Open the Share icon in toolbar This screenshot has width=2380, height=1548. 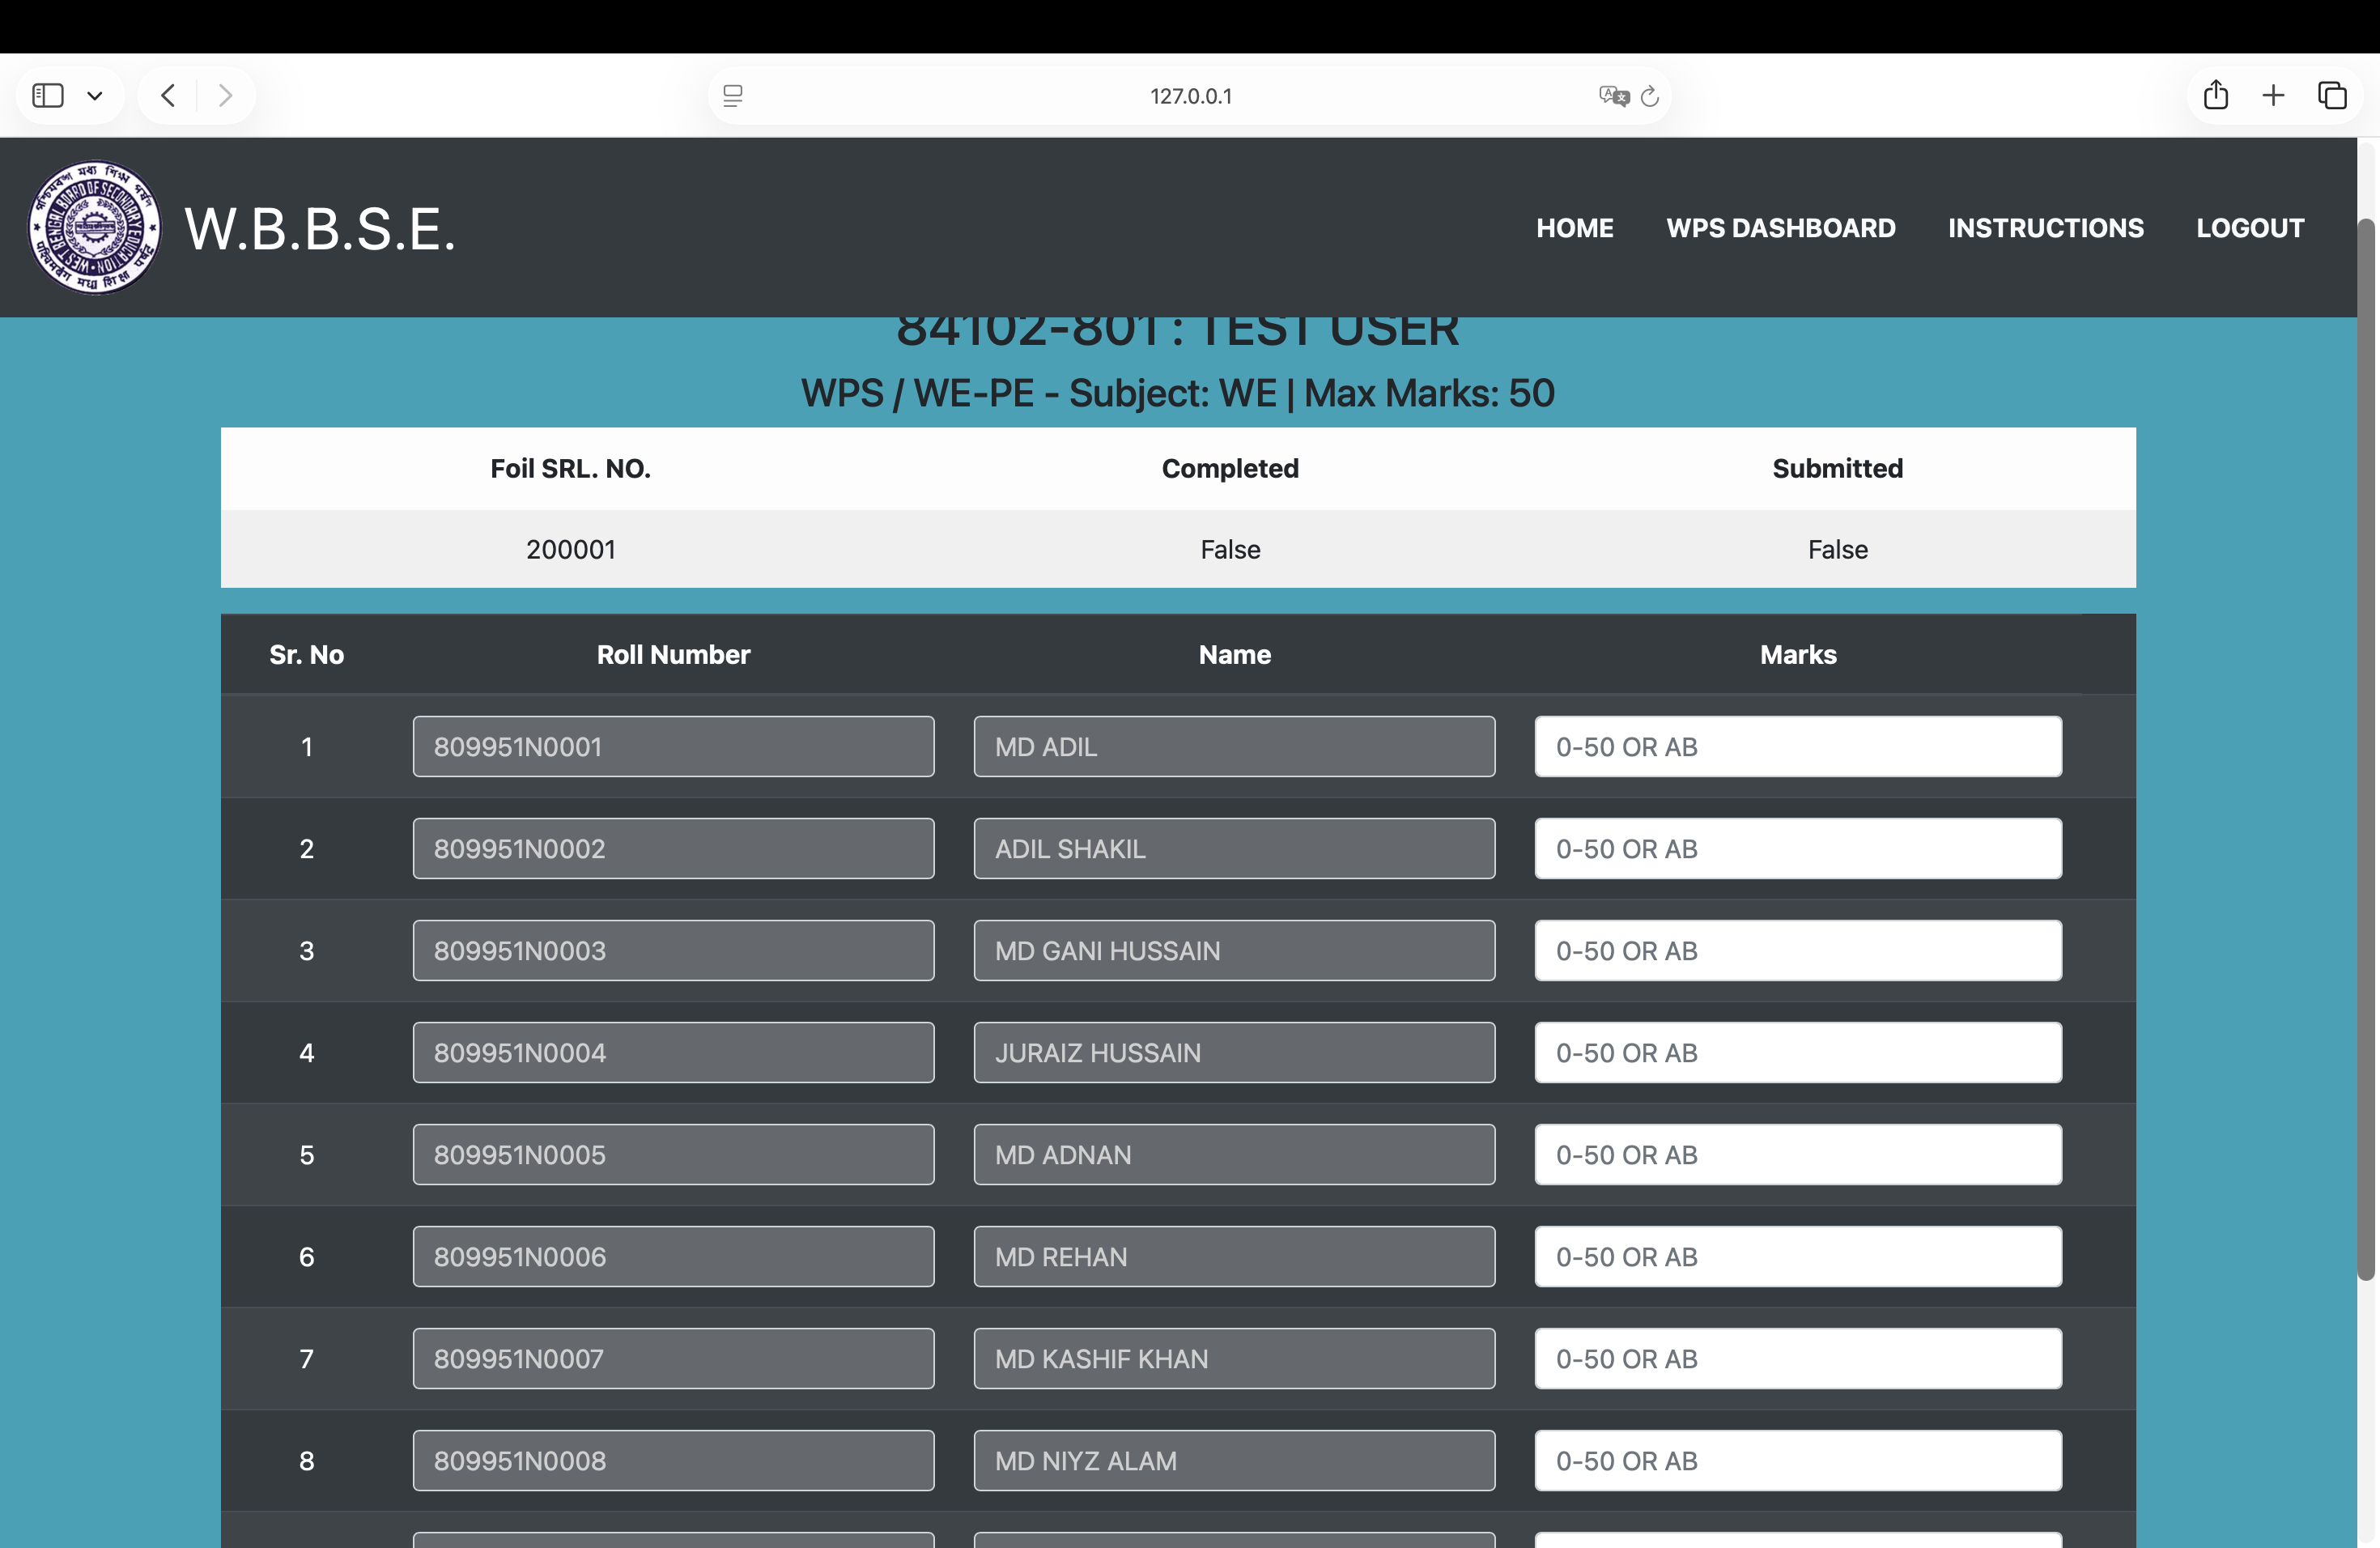(x=2216, y=96)
